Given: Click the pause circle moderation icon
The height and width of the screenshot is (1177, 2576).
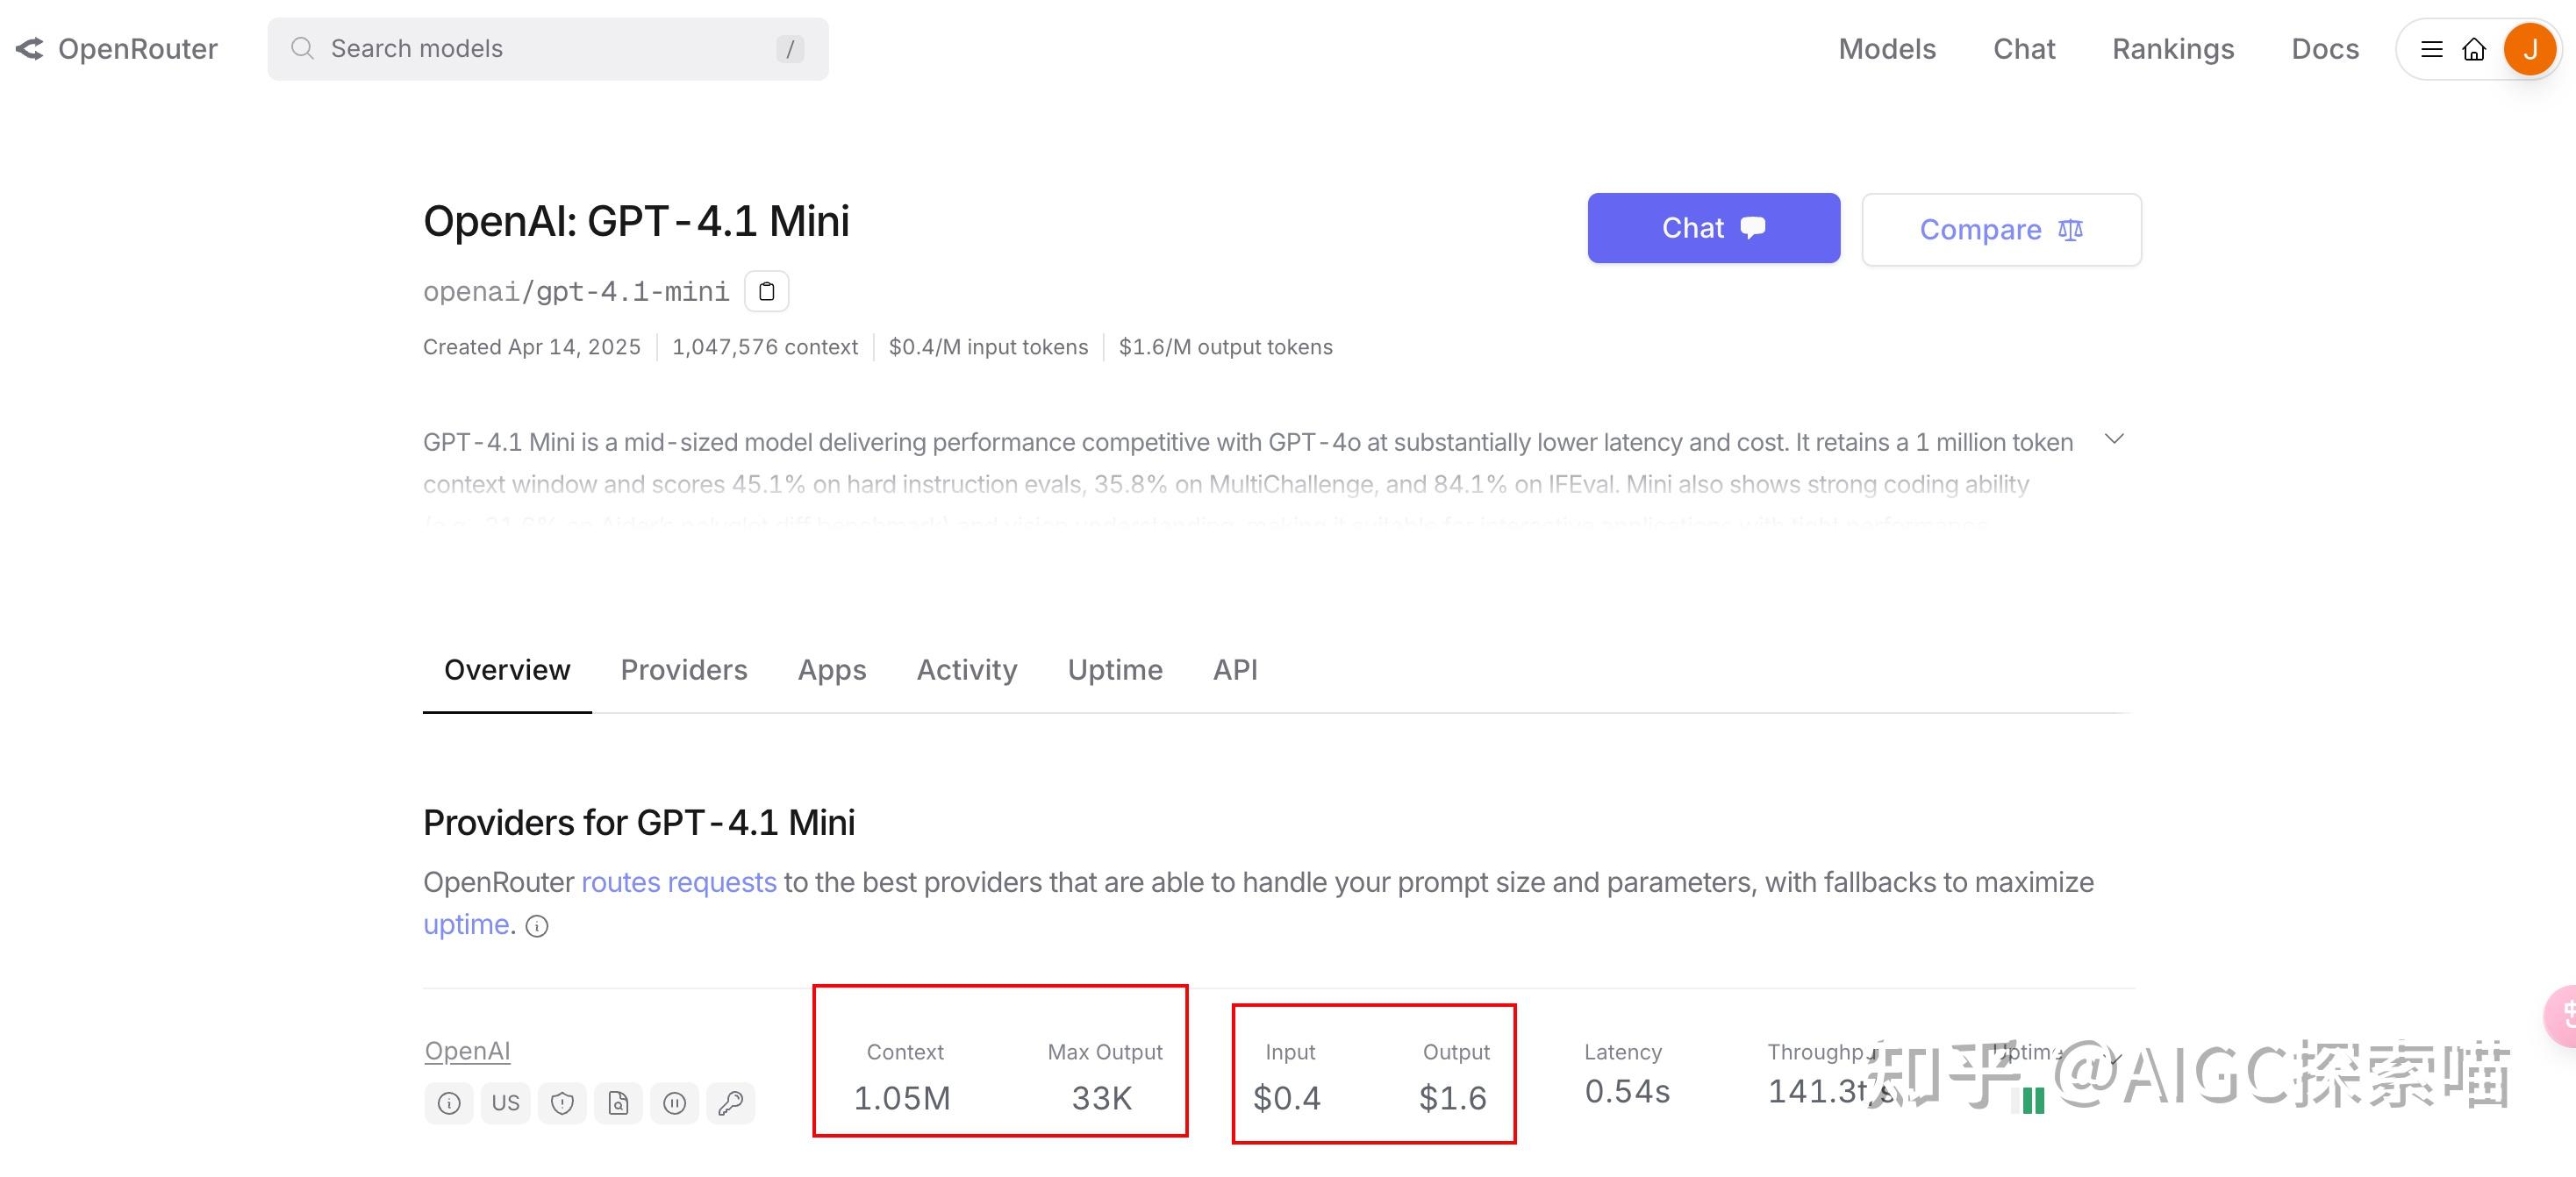Looking at the screenshot, I should pyautogui.click(x=675, y=1102).
